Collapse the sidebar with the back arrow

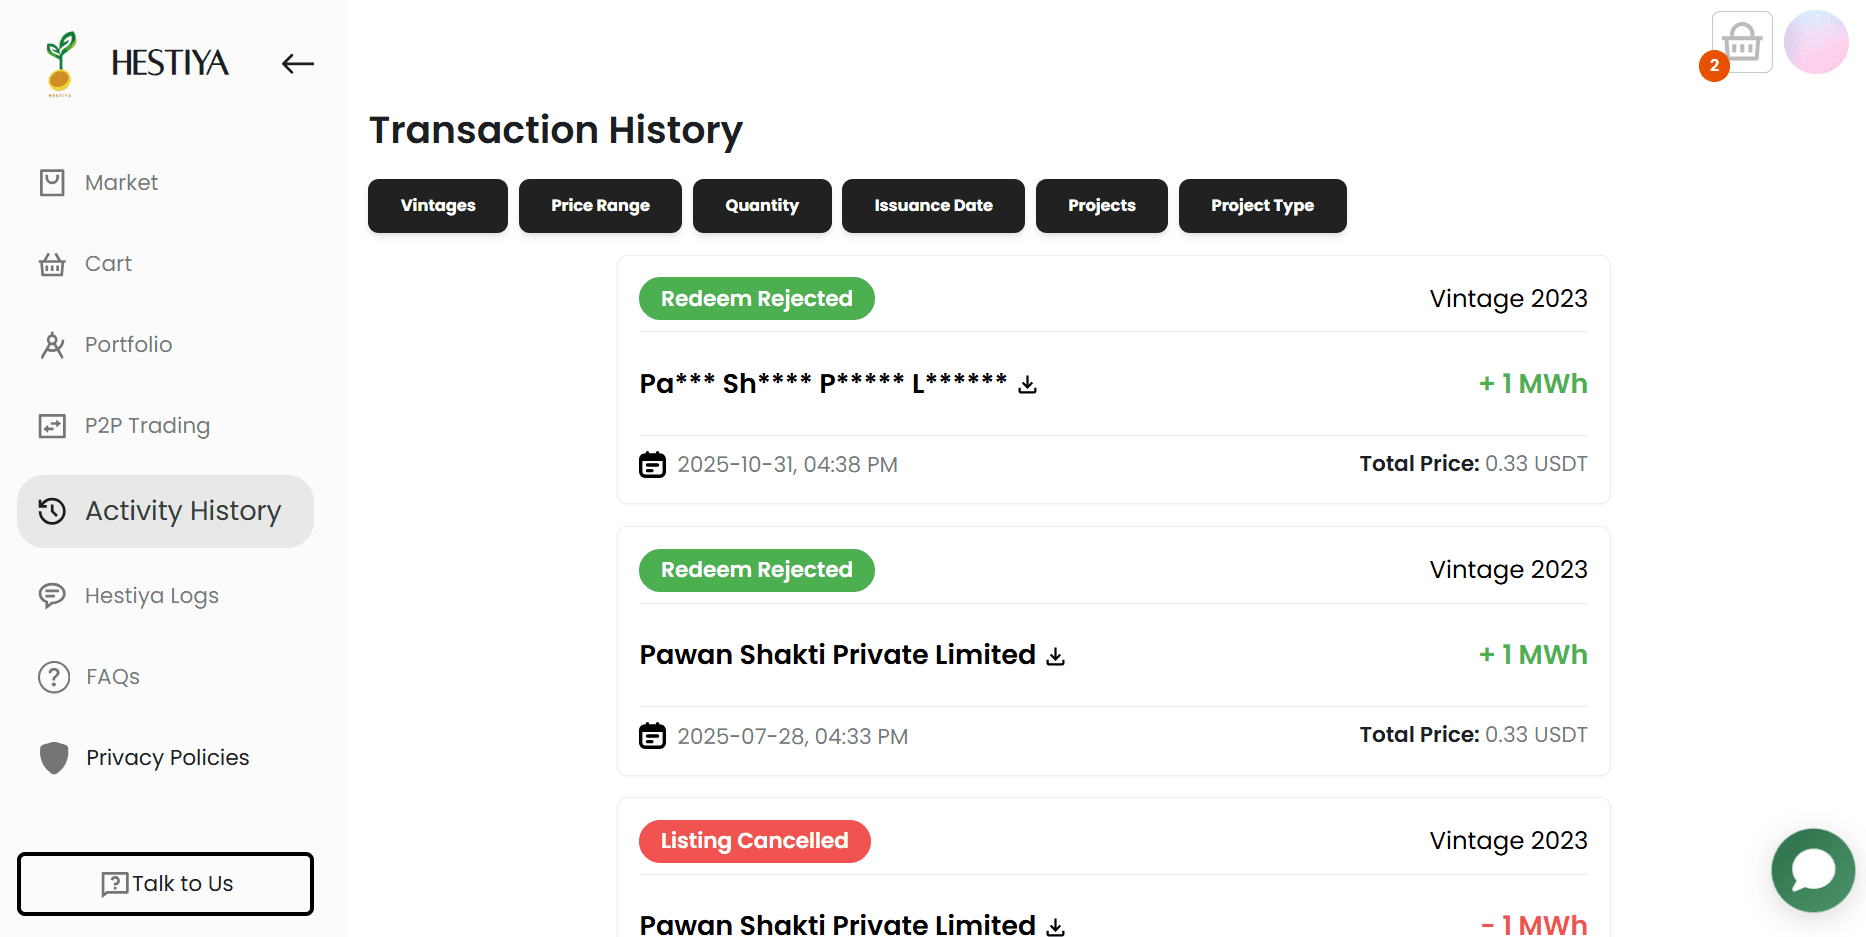297,63
